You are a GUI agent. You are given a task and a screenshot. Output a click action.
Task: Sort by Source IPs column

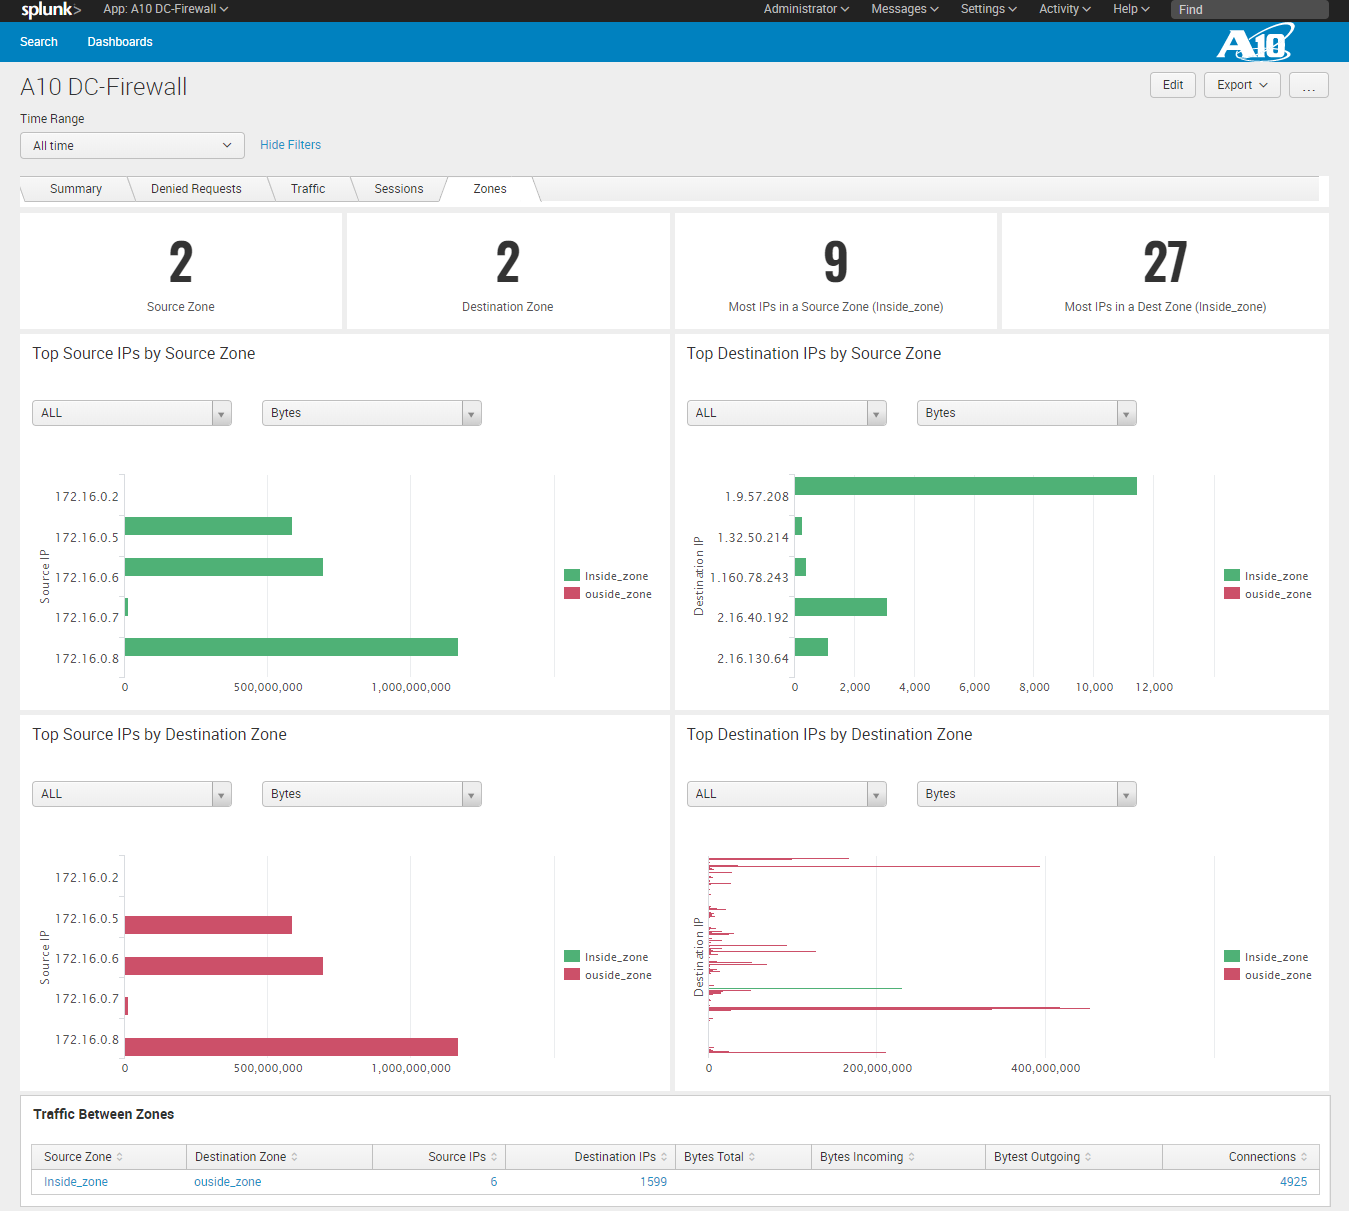pyautogui.click(x=462, y=1157)
